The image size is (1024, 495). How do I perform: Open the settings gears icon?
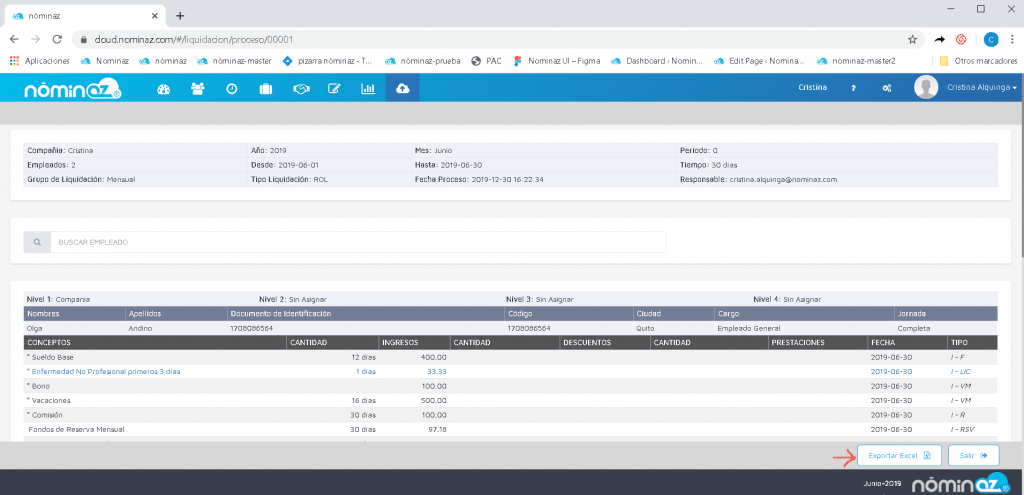click(x=887, y=88)
